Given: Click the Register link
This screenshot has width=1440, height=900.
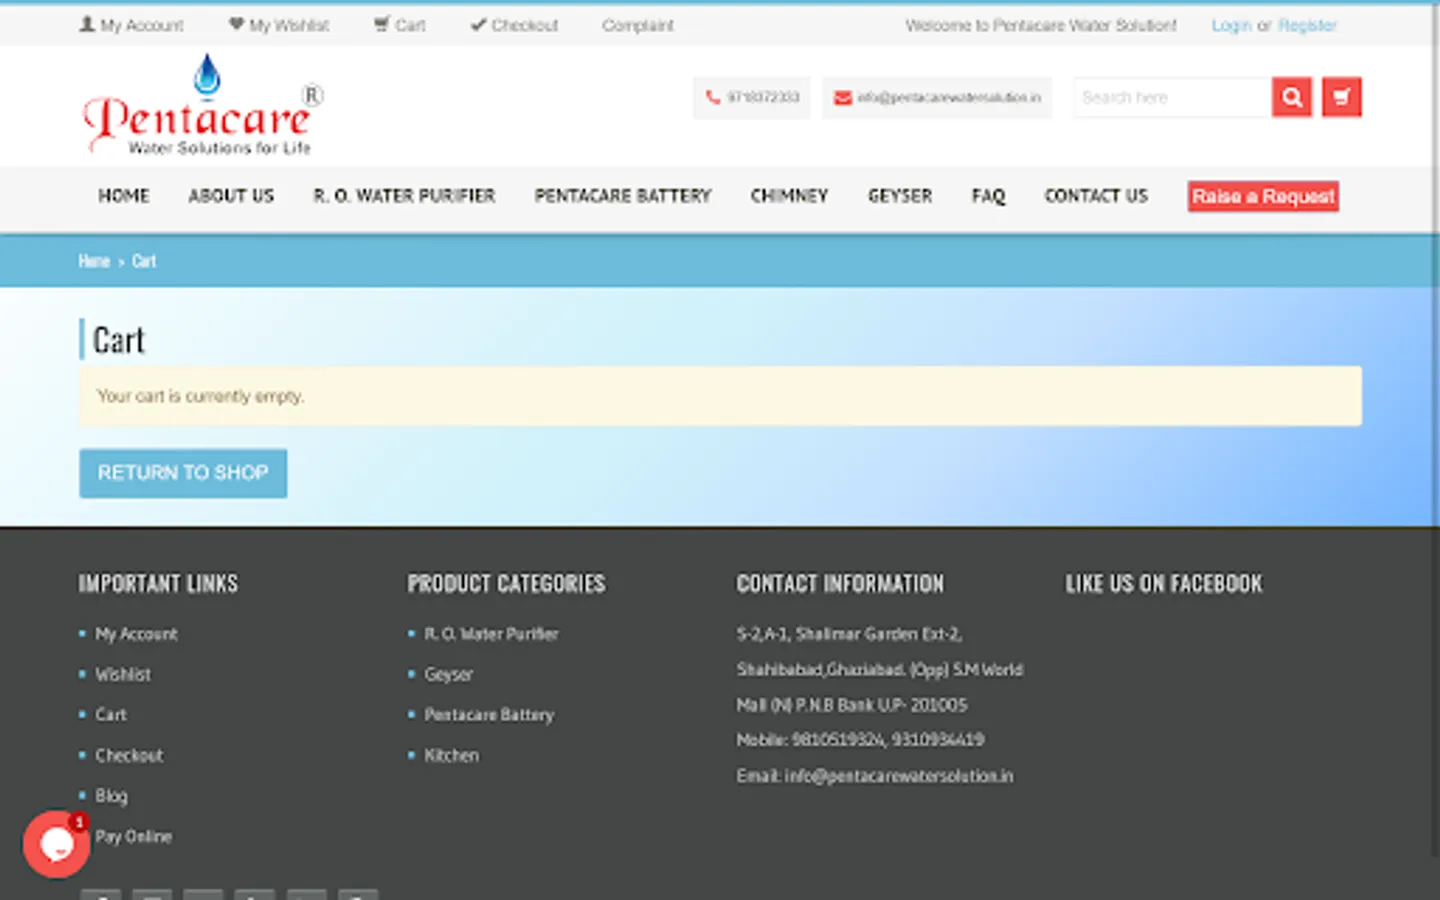Looking at the screenshot, I should coord(1307,25).
